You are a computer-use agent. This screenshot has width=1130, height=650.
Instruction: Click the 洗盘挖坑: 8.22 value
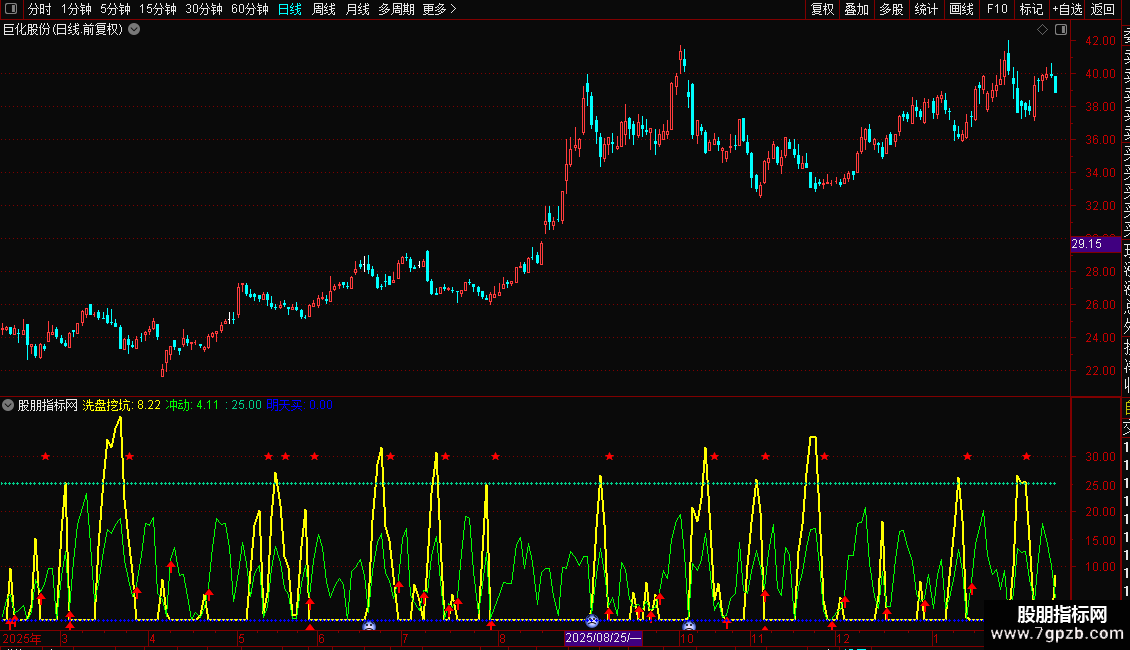pos(121,405)
